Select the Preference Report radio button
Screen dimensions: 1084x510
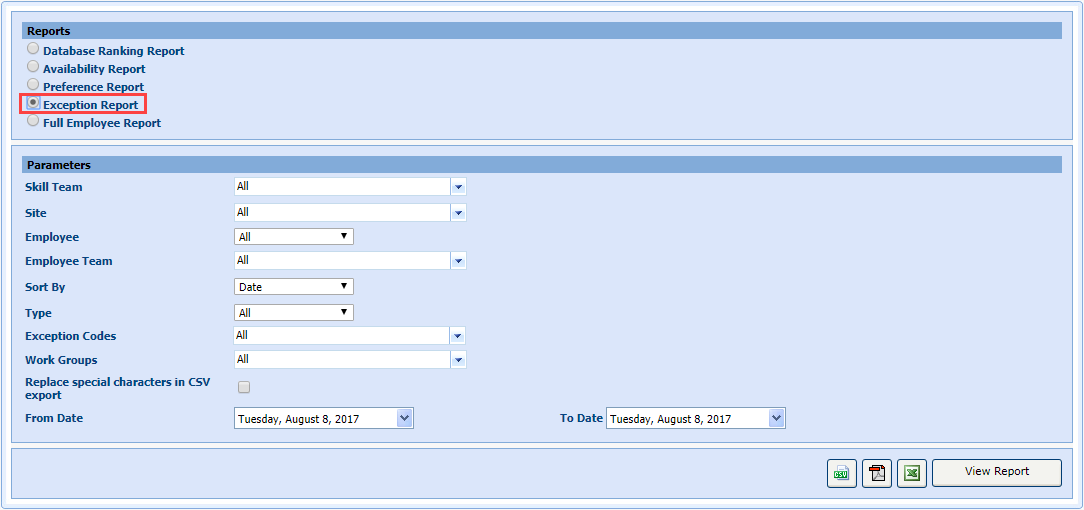click(34, 85)
